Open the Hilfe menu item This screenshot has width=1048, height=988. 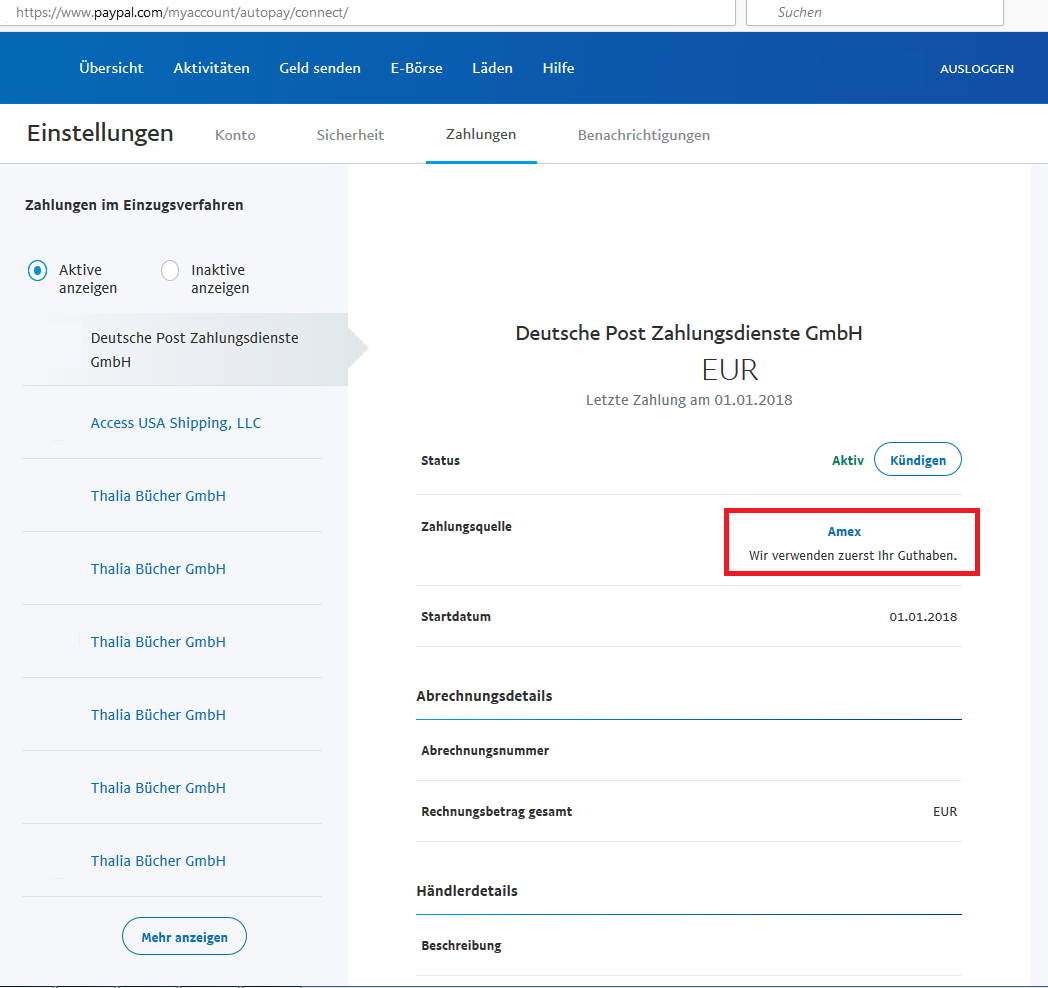[x=558, y=68]
